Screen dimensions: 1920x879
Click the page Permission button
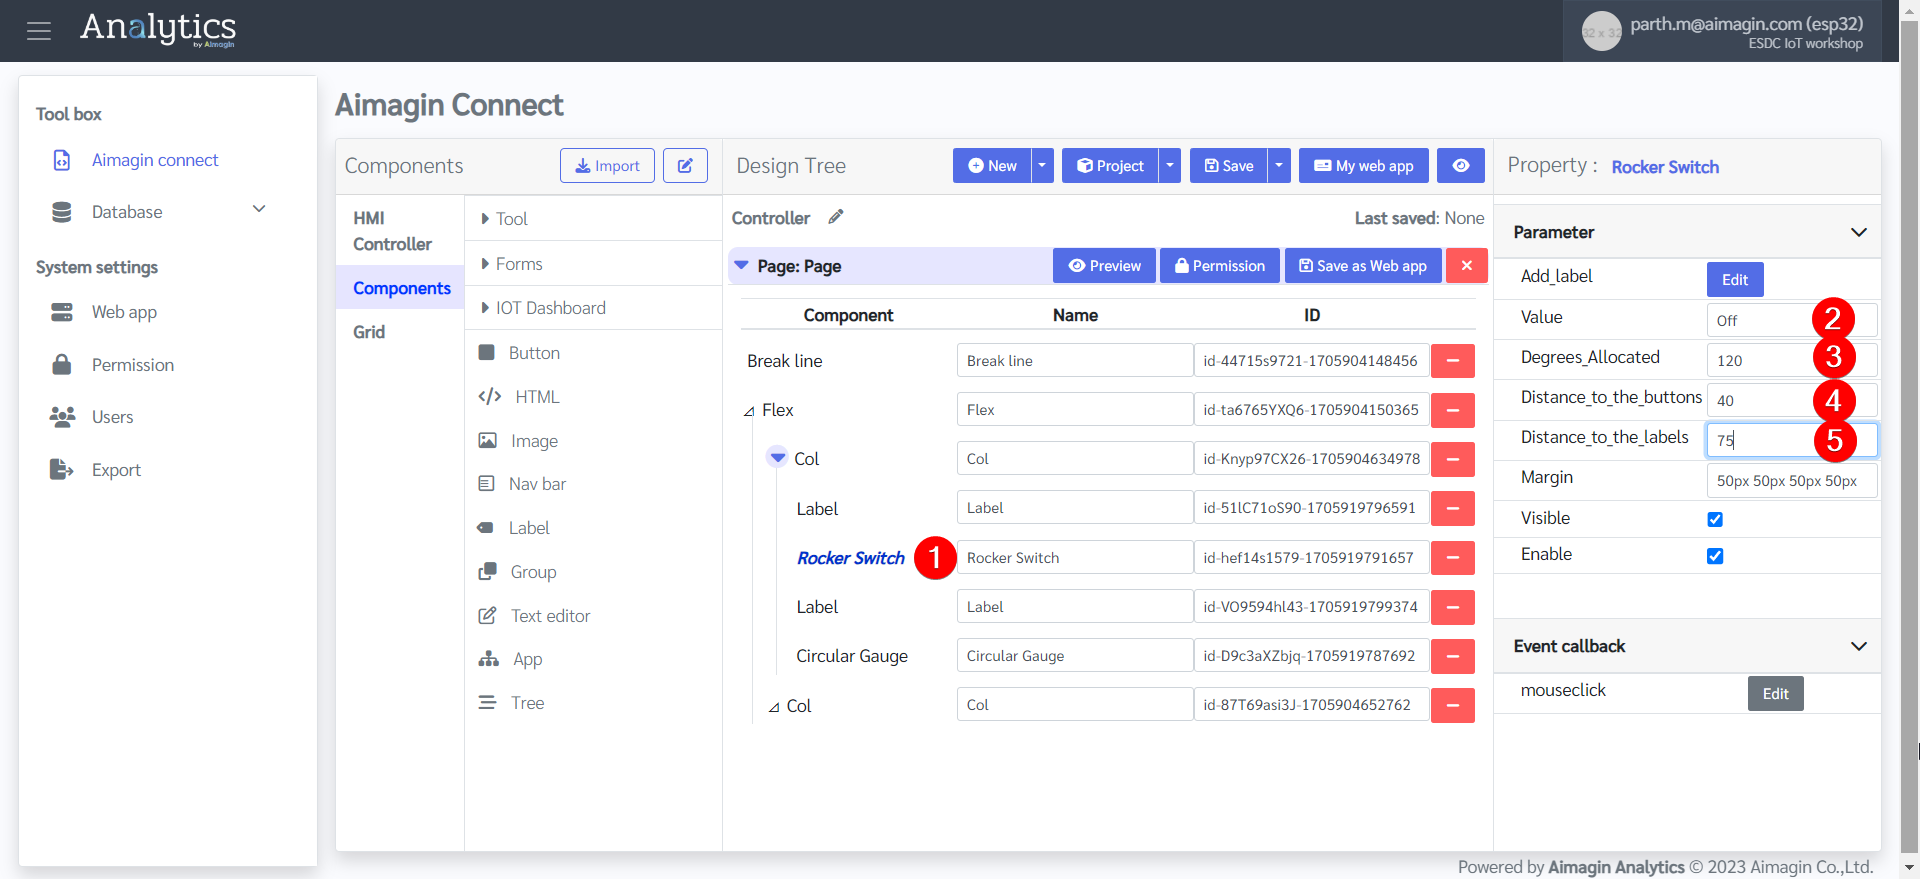1220,266
